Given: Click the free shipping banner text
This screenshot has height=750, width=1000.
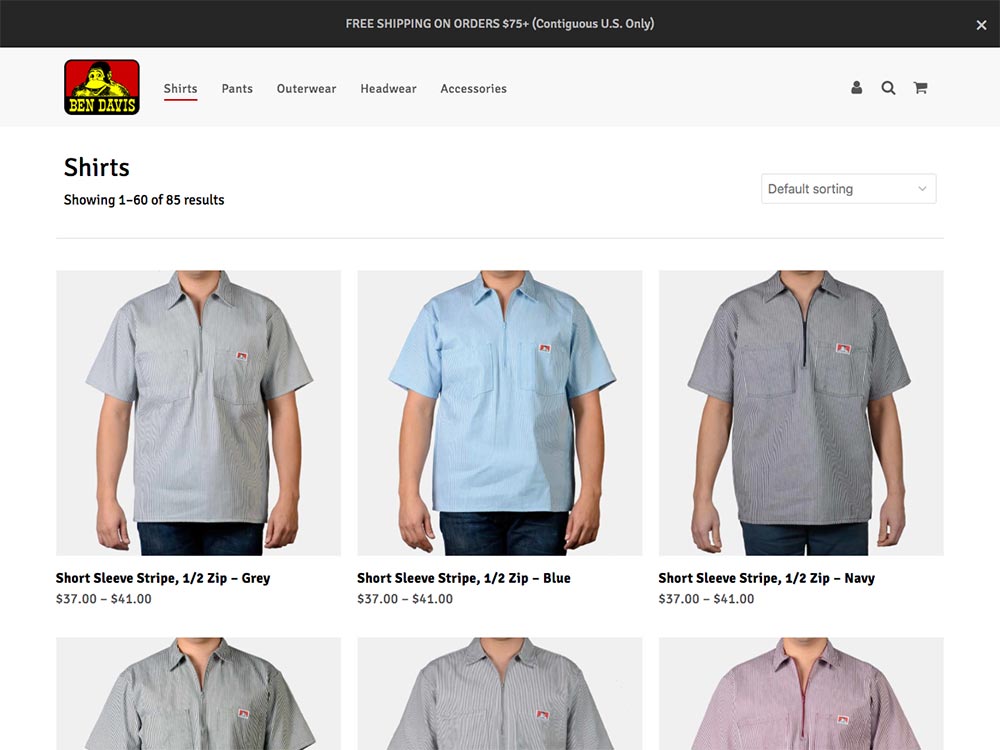Looking at the screenshot, I should click(500, 24).
